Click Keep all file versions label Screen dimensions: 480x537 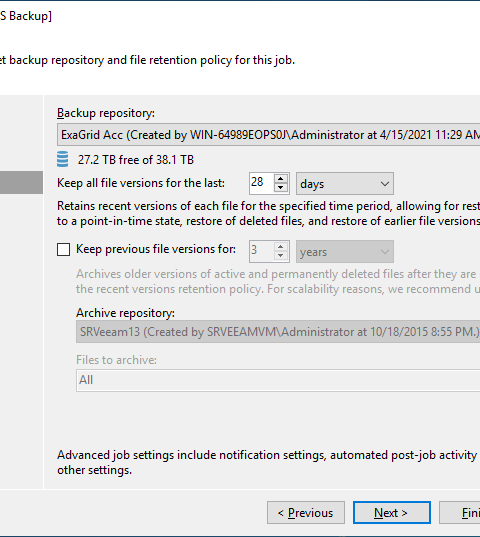pos(141,183)
